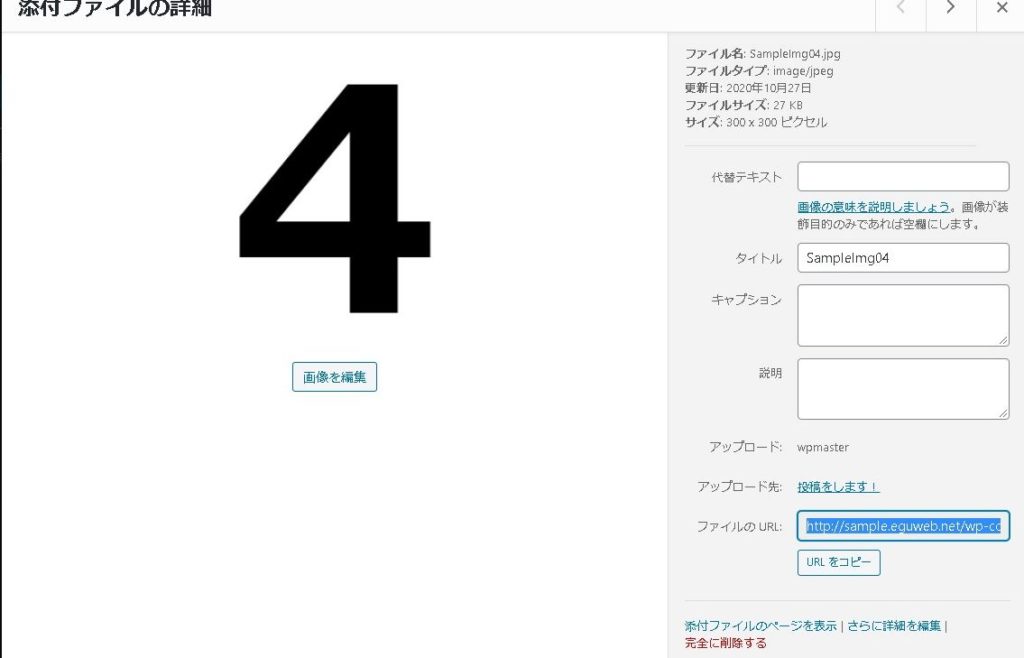1024x658 pixels.
Task: Open 添付ファイルのページを表示 link
Action: [x=761, y=625]
